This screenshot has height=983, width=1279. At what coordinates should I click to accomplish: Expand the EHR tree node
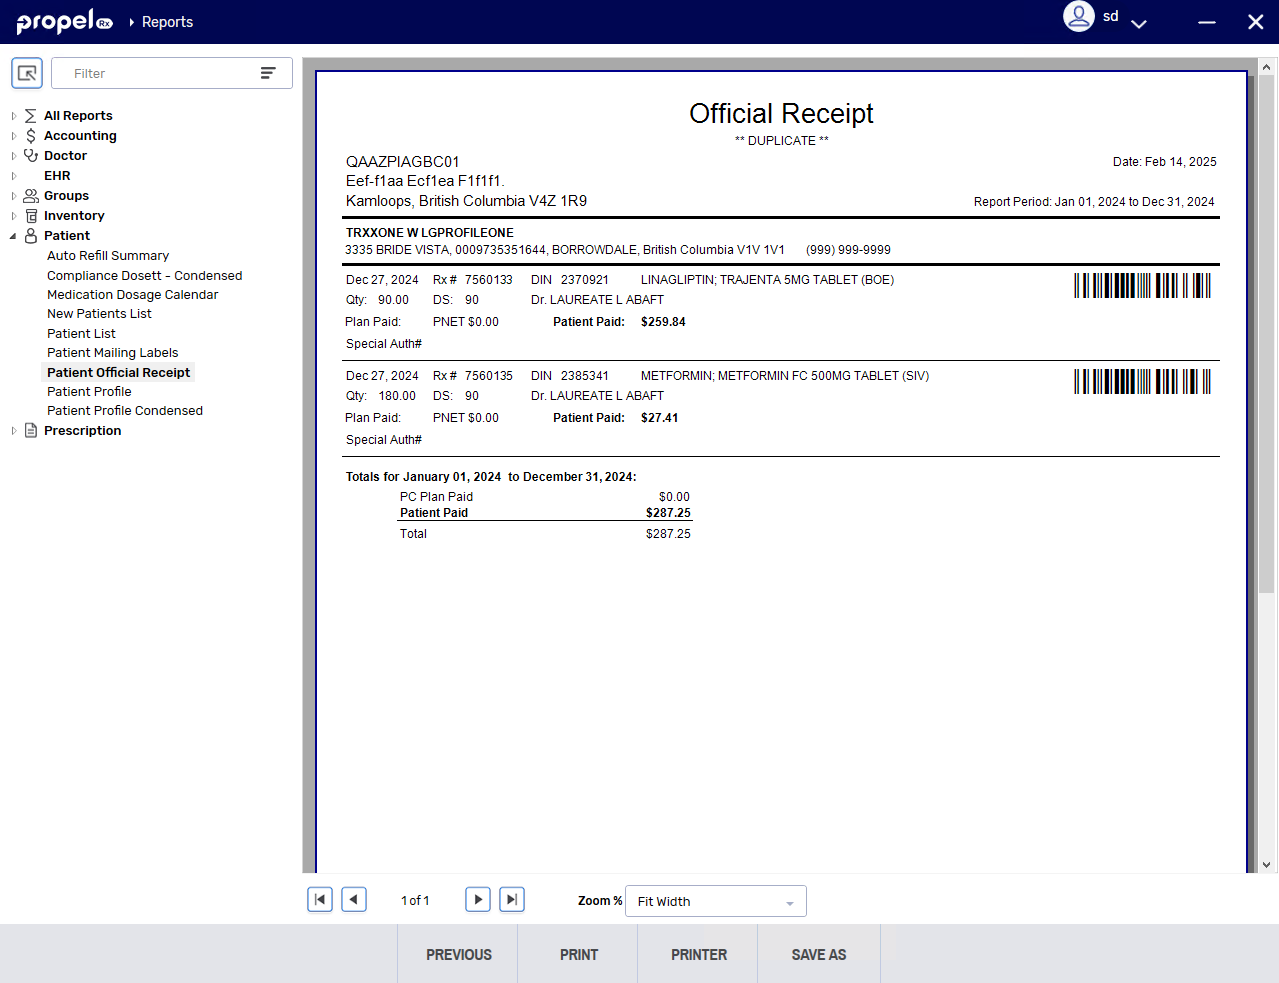[x=14, y=176]
